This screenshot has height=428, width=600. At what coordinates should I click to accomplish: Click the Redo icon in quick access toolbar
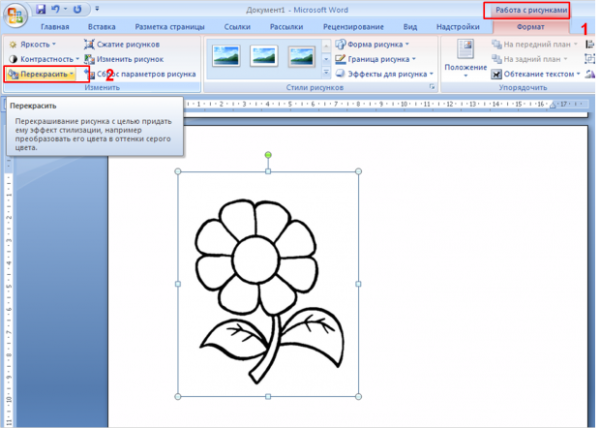point(77,9)
